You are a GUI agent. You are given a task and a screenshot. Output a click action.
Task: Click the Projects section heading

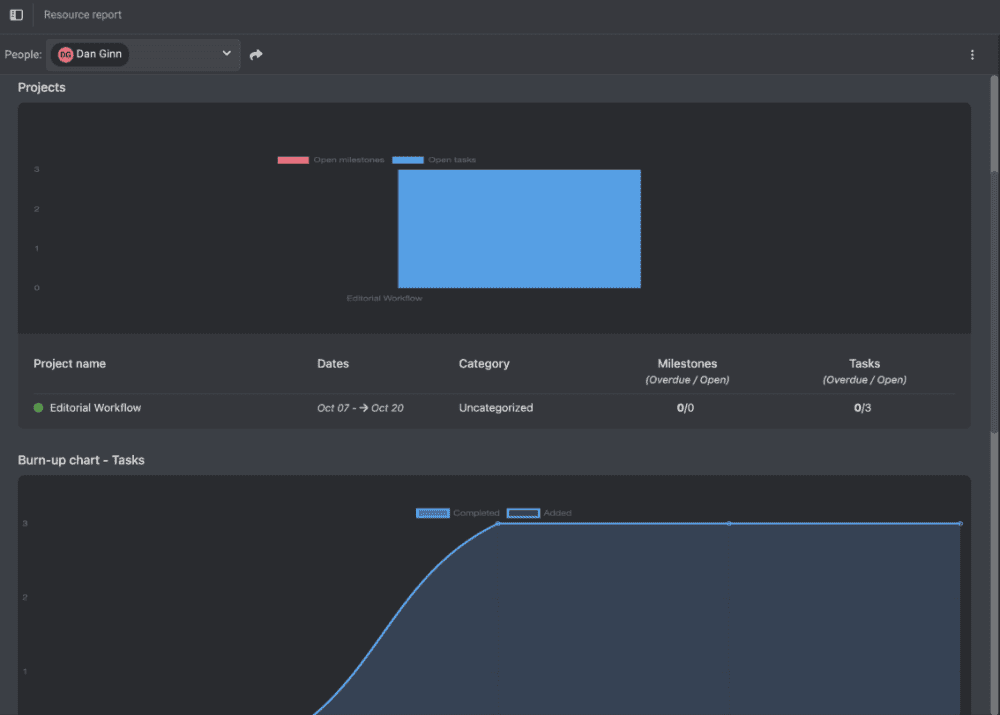click(41, 87)
